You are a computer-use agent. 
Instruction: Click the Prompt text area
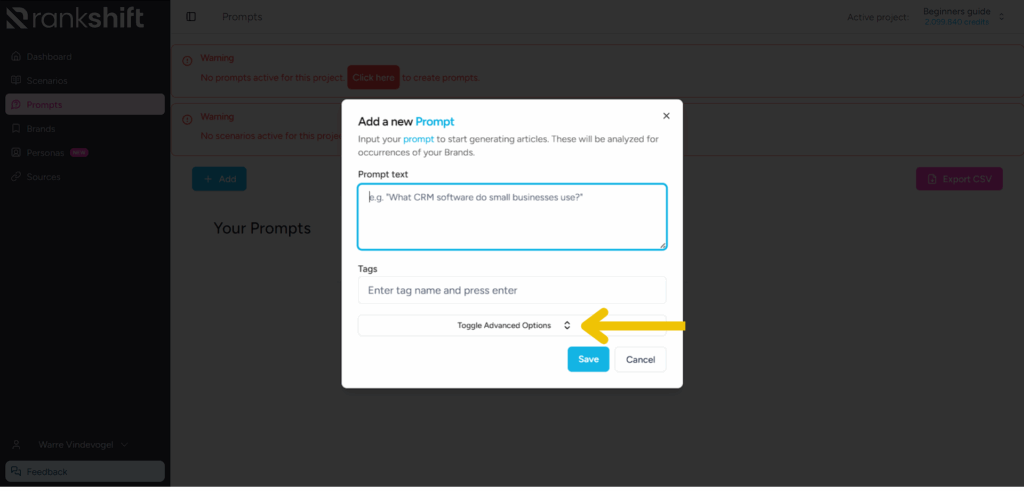pyautogui.click(x=512, y=217)
